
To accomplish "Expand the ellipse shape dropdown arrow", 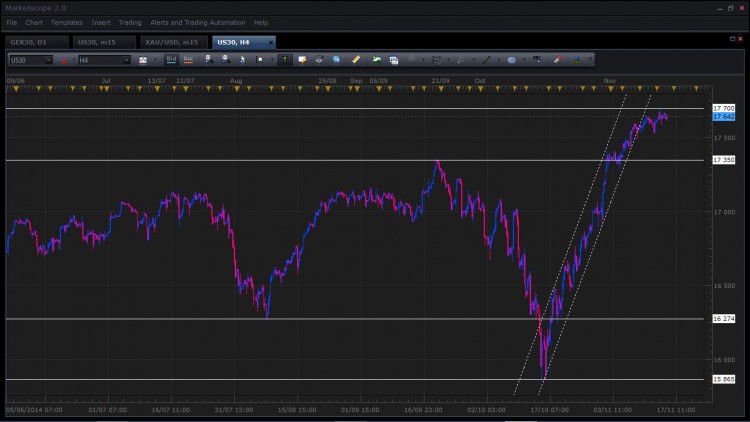I will [524, 60].
